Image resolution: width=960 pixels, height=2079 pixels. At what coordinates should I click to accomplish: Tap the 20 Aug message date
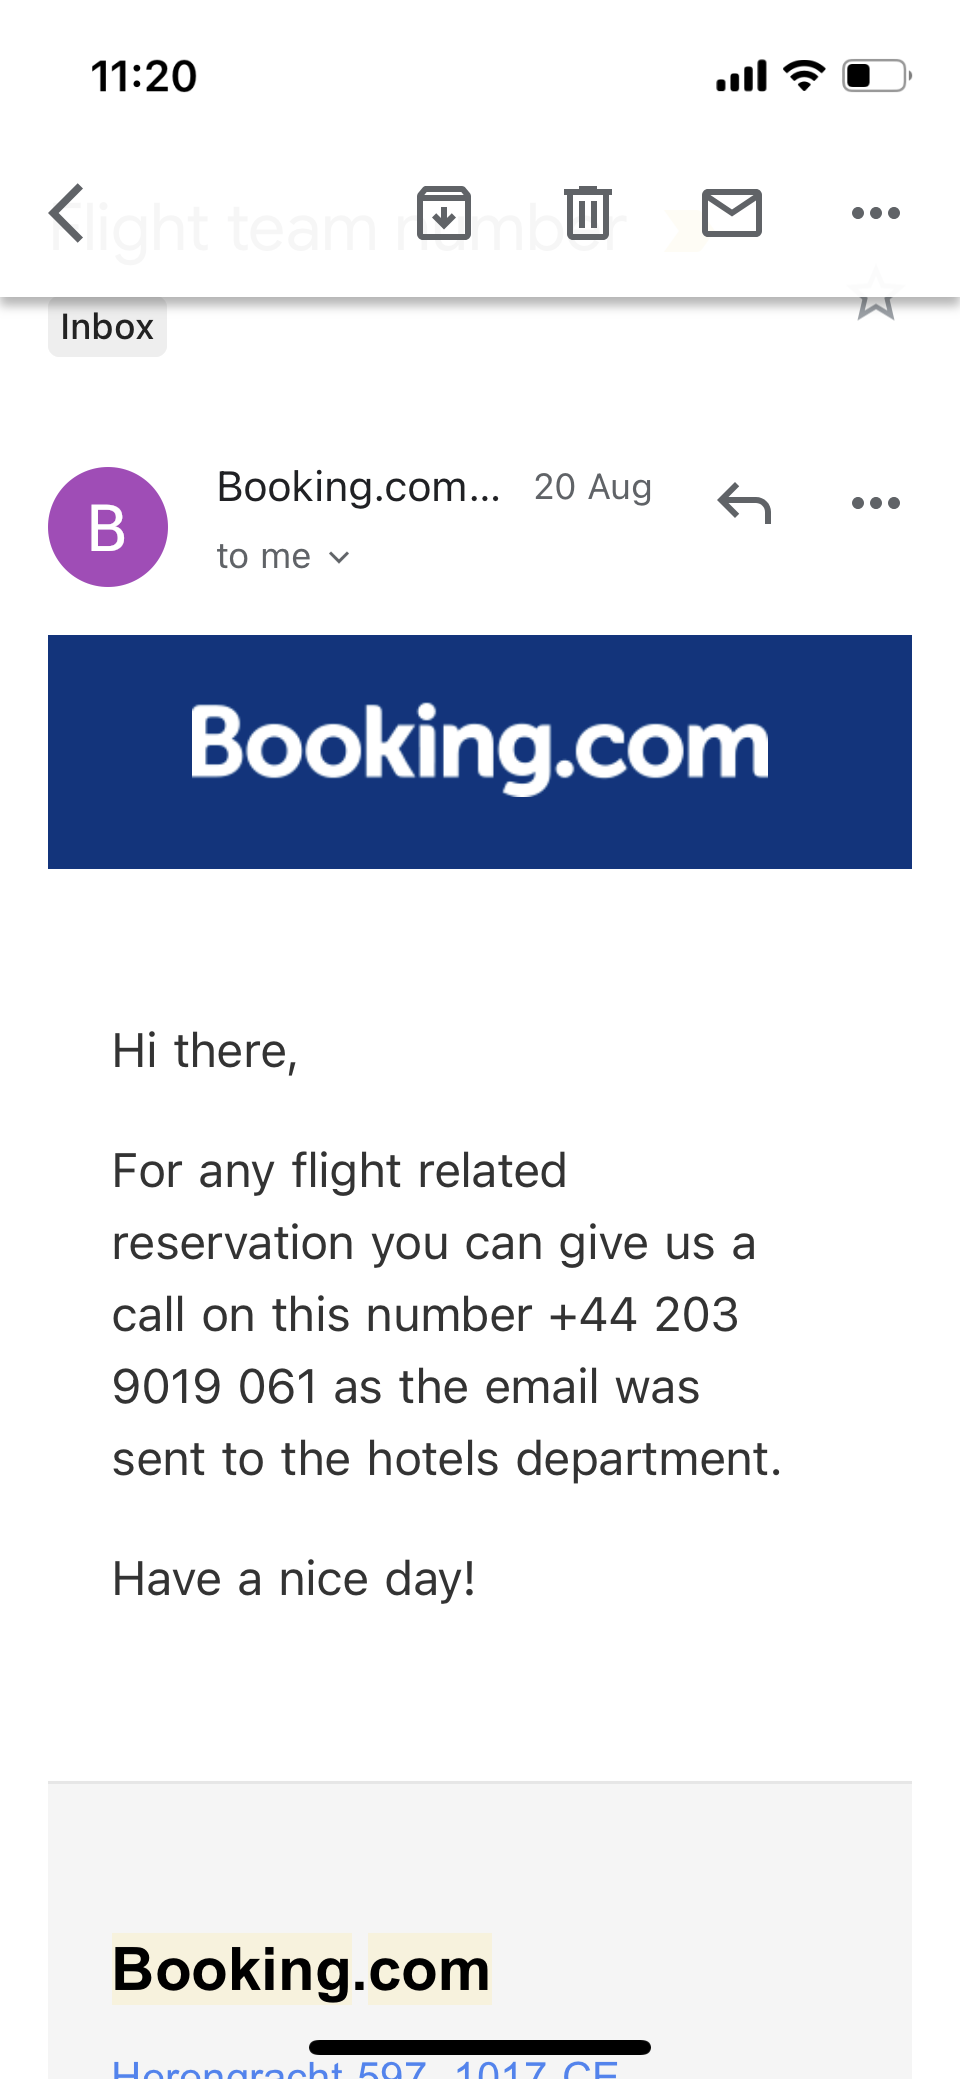tap(593, 488)
